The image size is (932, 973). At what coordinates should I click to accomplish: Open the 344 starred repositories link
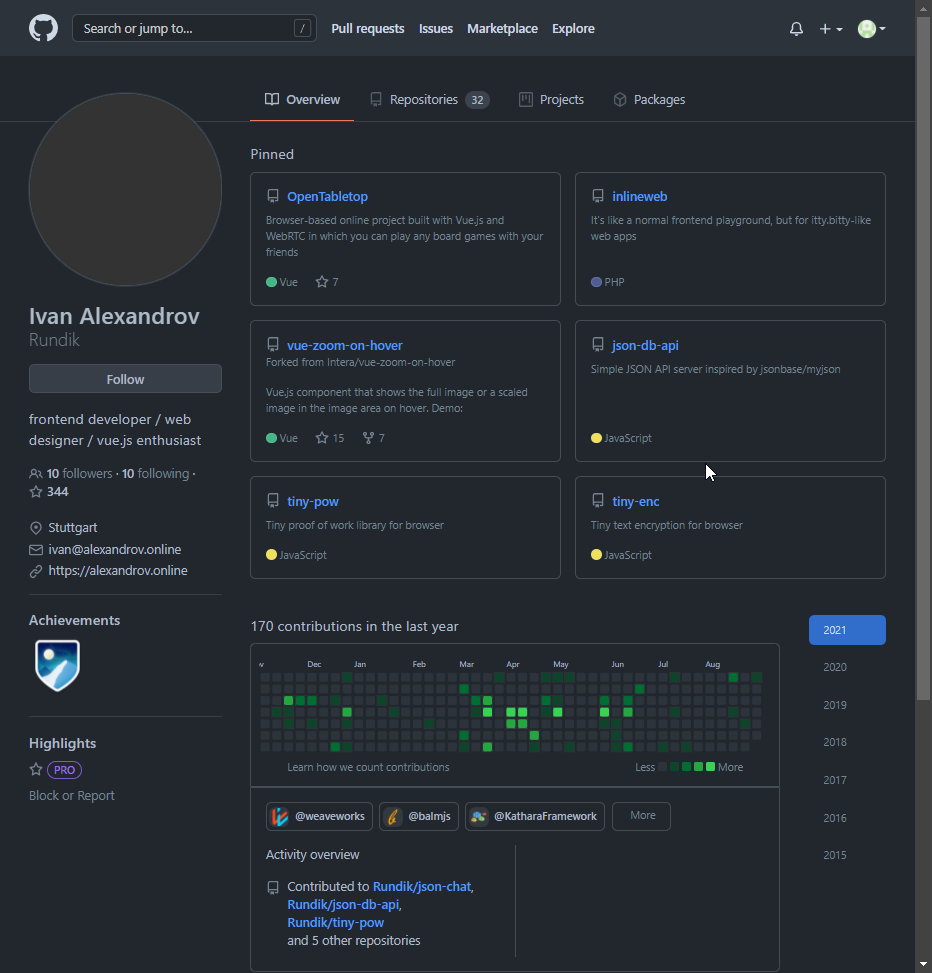pos(49,492)
